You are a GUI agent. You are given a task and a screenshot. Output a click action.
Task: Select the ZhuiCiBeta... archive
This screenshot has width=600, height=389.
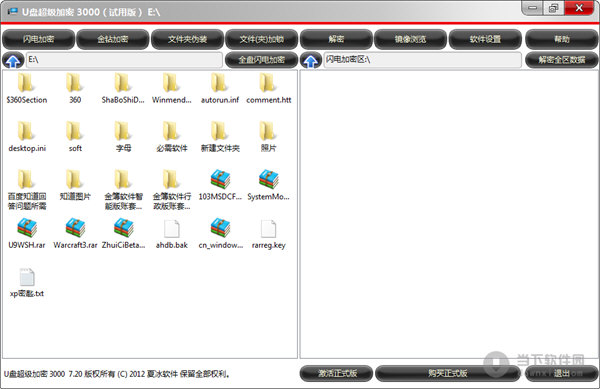pos(123,234)
